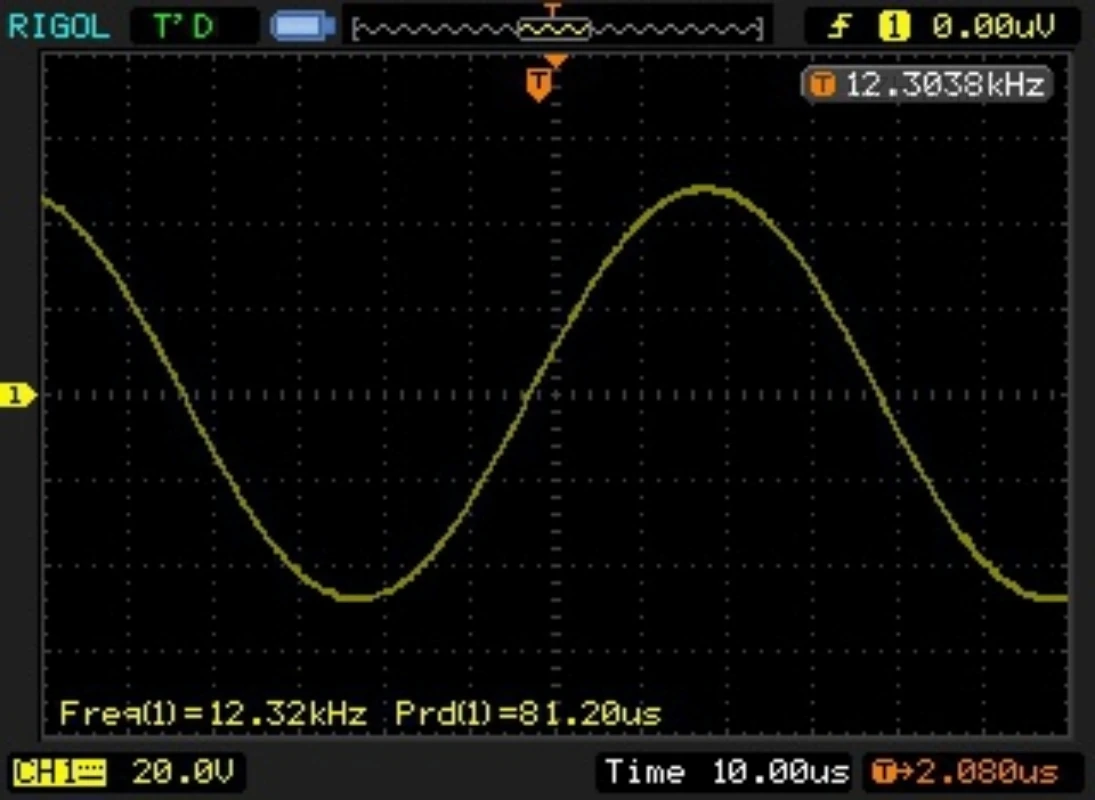Click the sine wave positive peak

point(705,188)
